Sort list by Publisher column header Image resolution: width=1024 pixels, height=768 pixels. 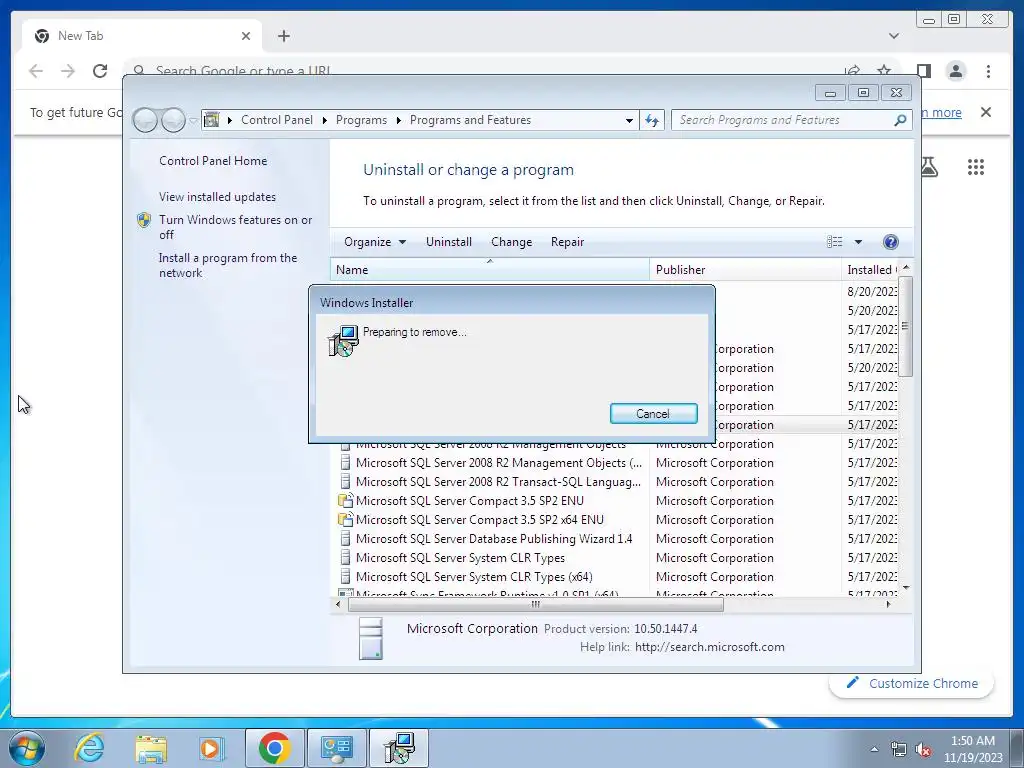745,270
